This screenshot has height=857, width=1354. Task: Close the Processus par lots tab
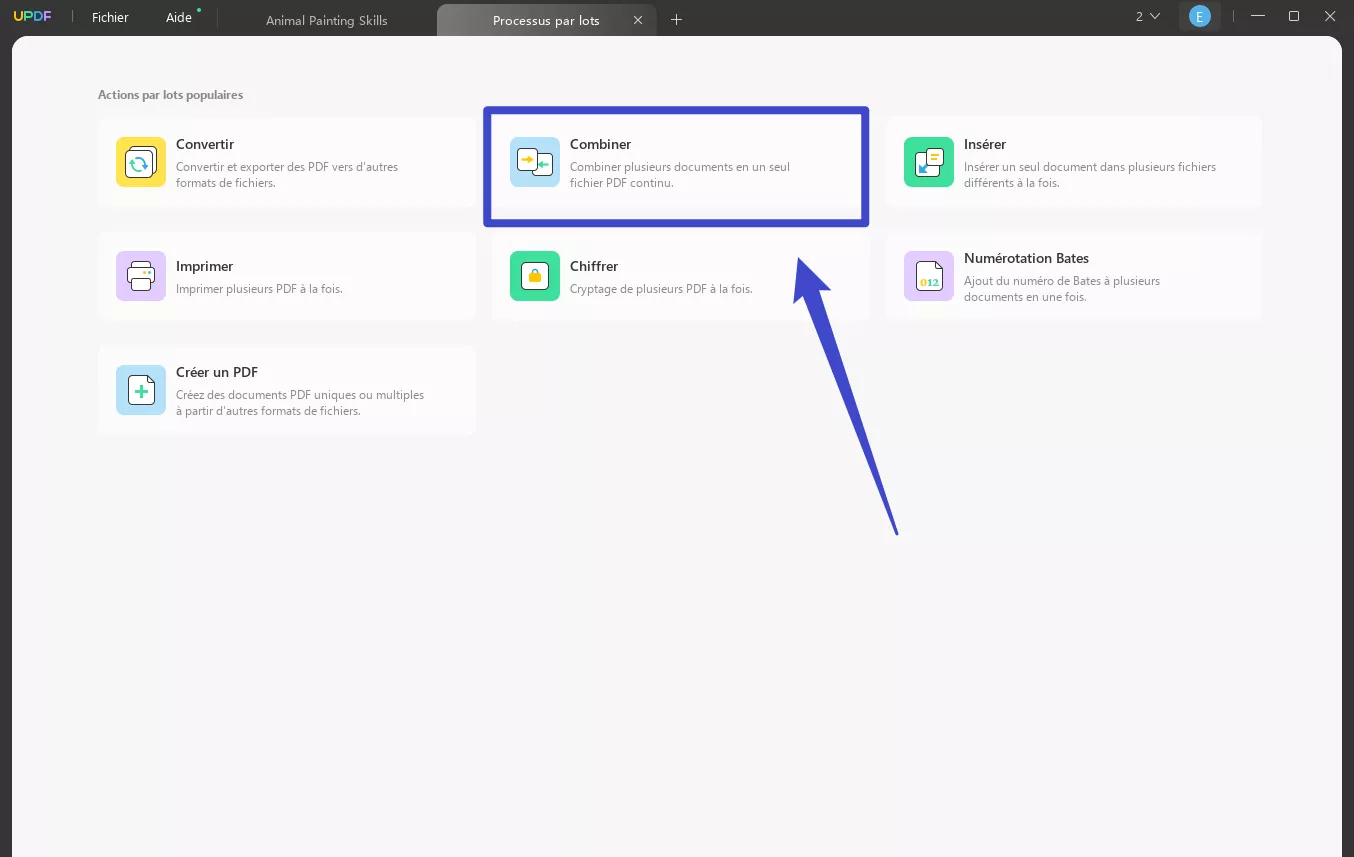click(638, 20)
